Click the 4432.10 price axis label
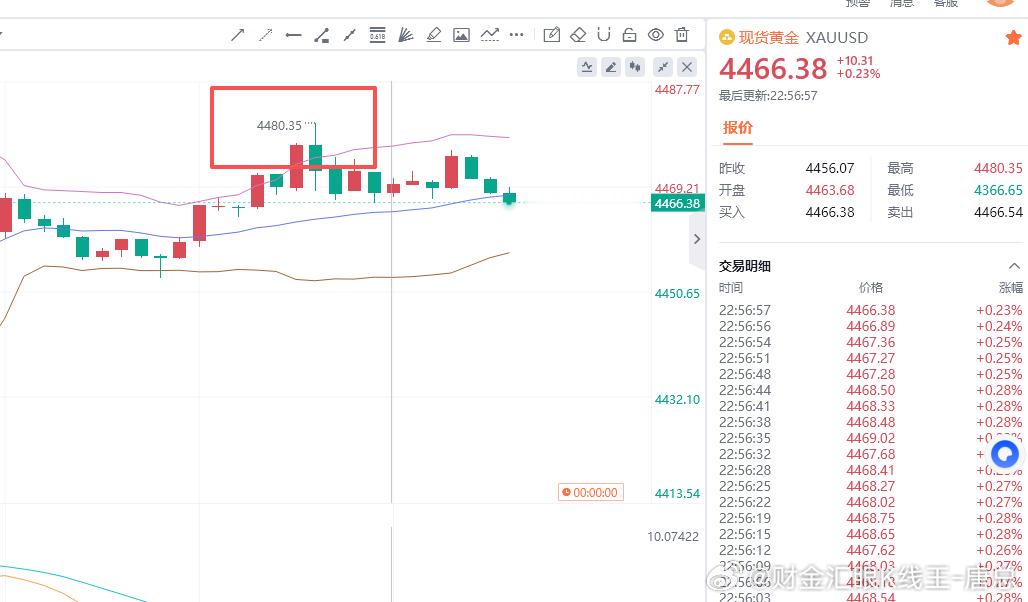This screenshot has width=1028, height=602. (677, 399)
